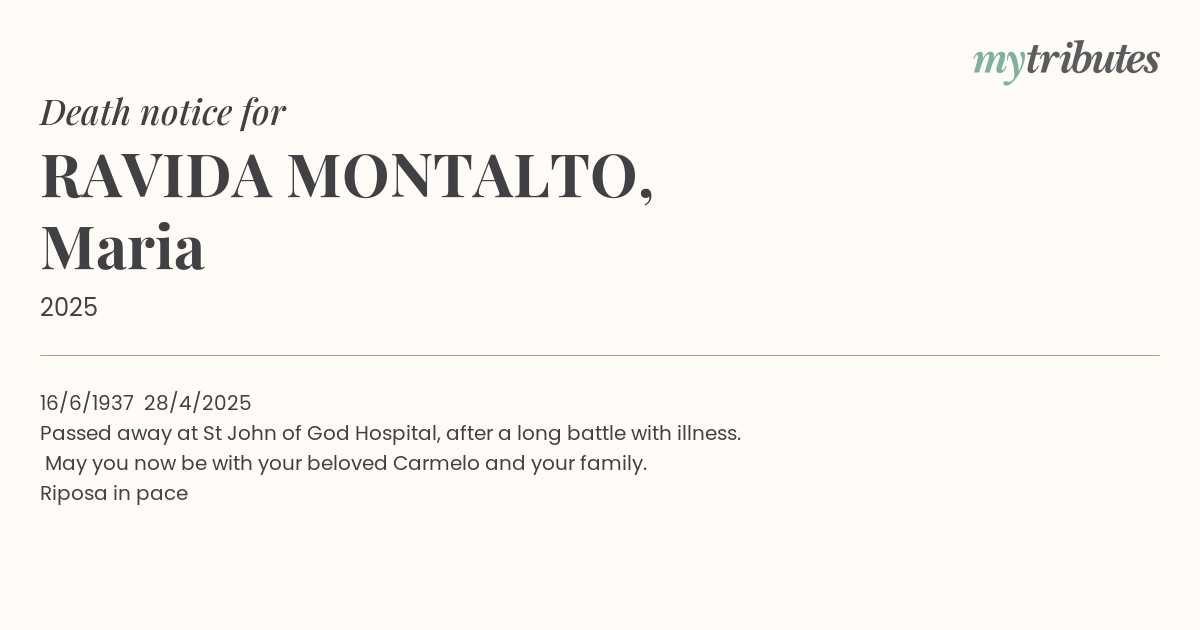Screen dimensions: 1200x630
Task: Click the "tributes" part of logo
Action: 1092,59
